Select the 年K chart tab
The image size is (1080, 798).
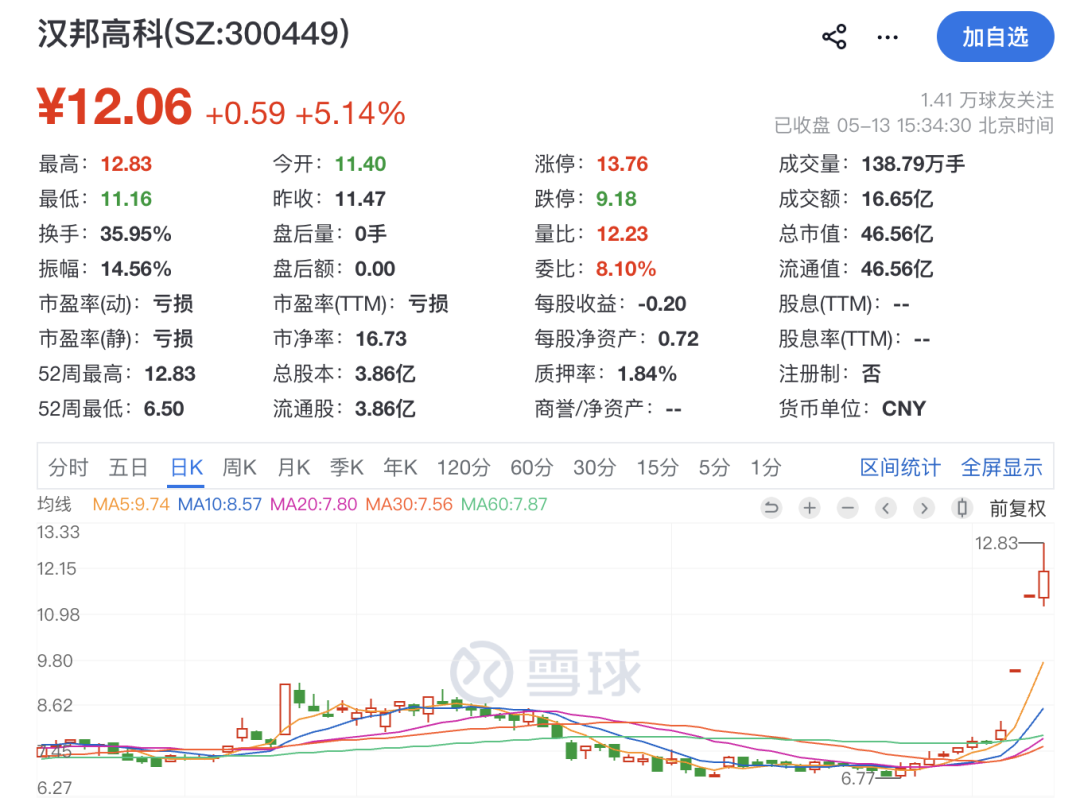(x=399, y=468)
